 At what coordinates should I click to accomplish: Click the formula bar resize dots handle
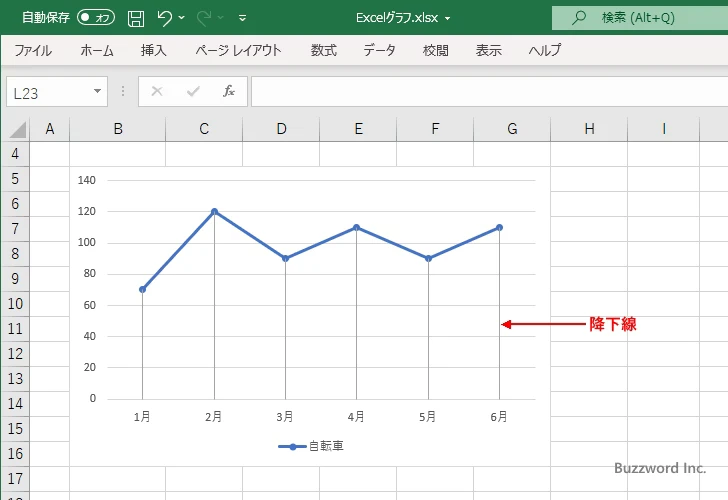coord(123,91)
